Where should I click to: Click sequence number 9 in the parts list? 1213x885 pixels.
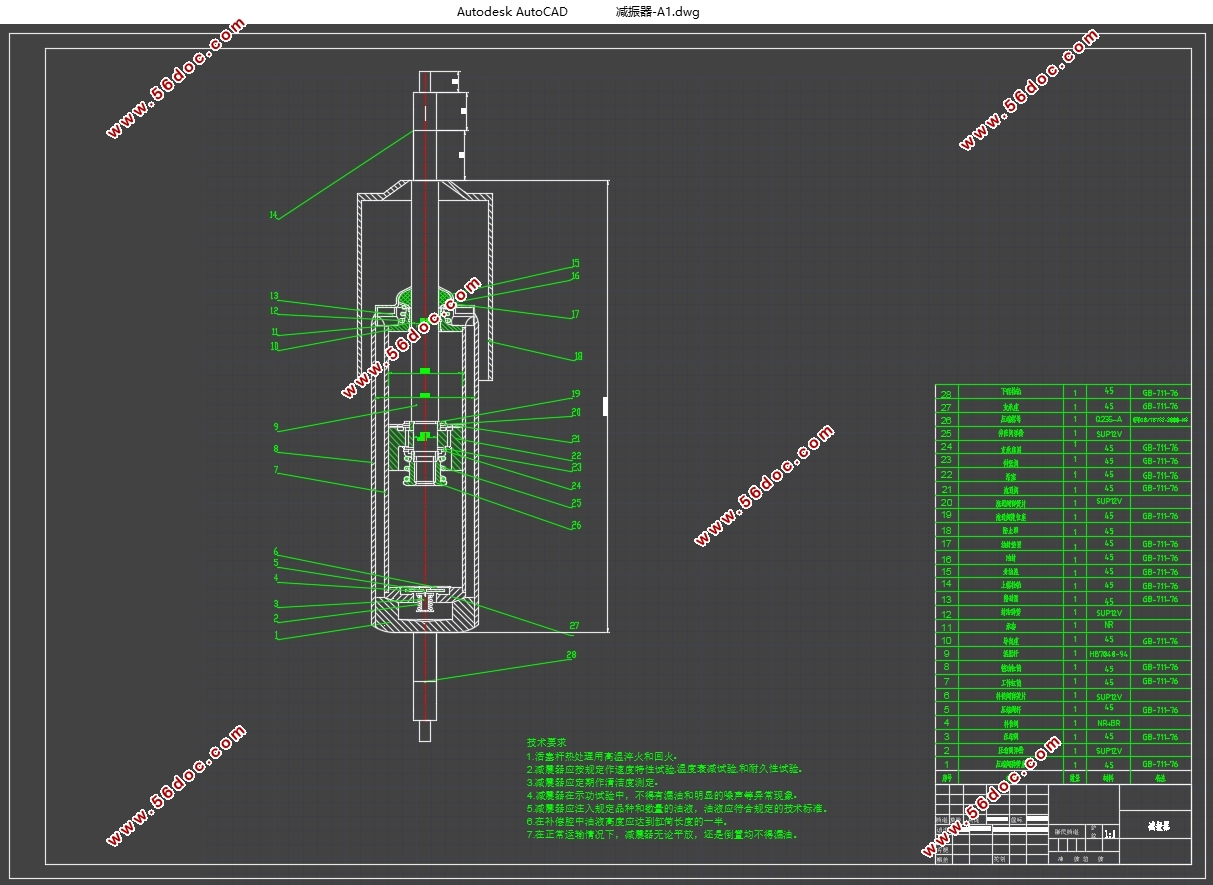[x=946, y=653]
